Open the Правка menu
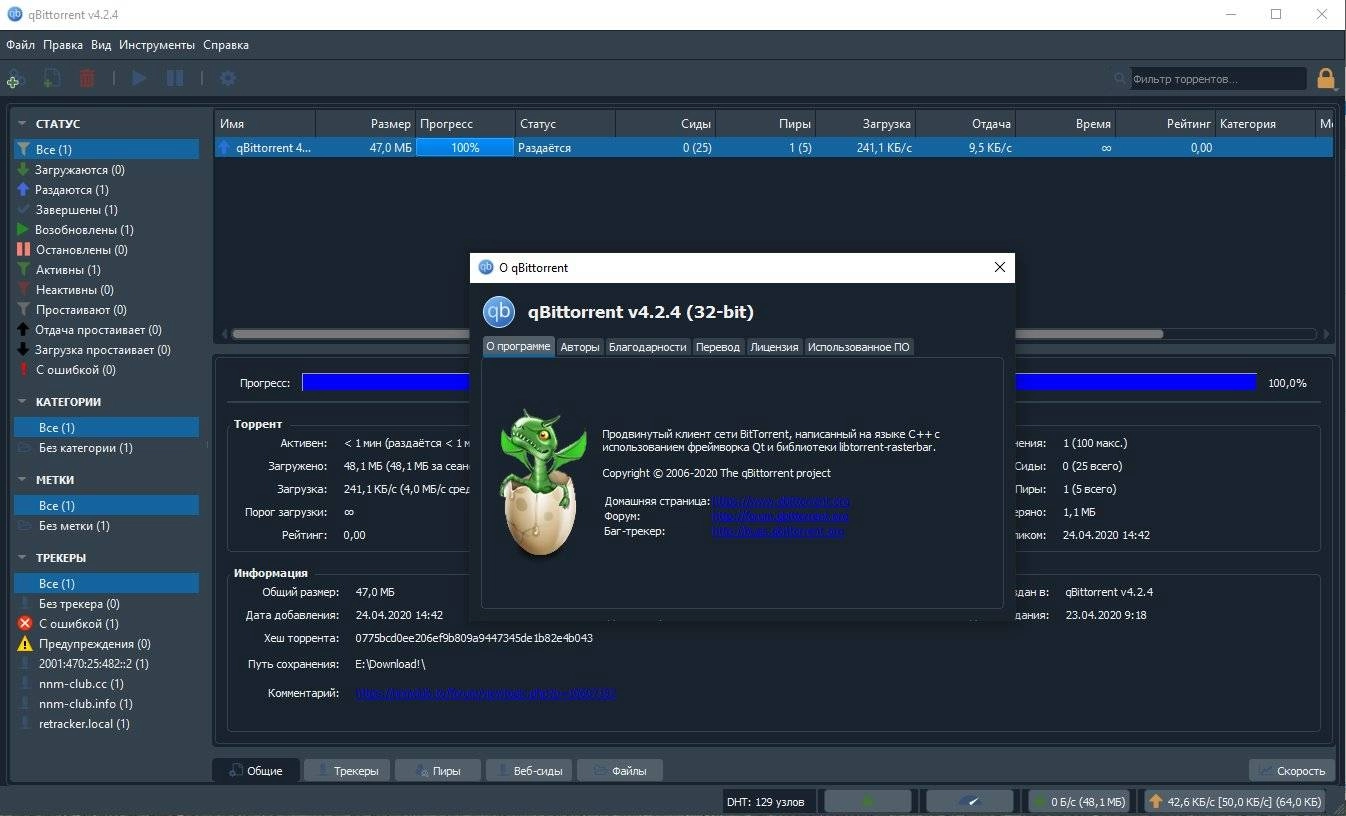Viewport: 1346px width, 816px height. 63,45
